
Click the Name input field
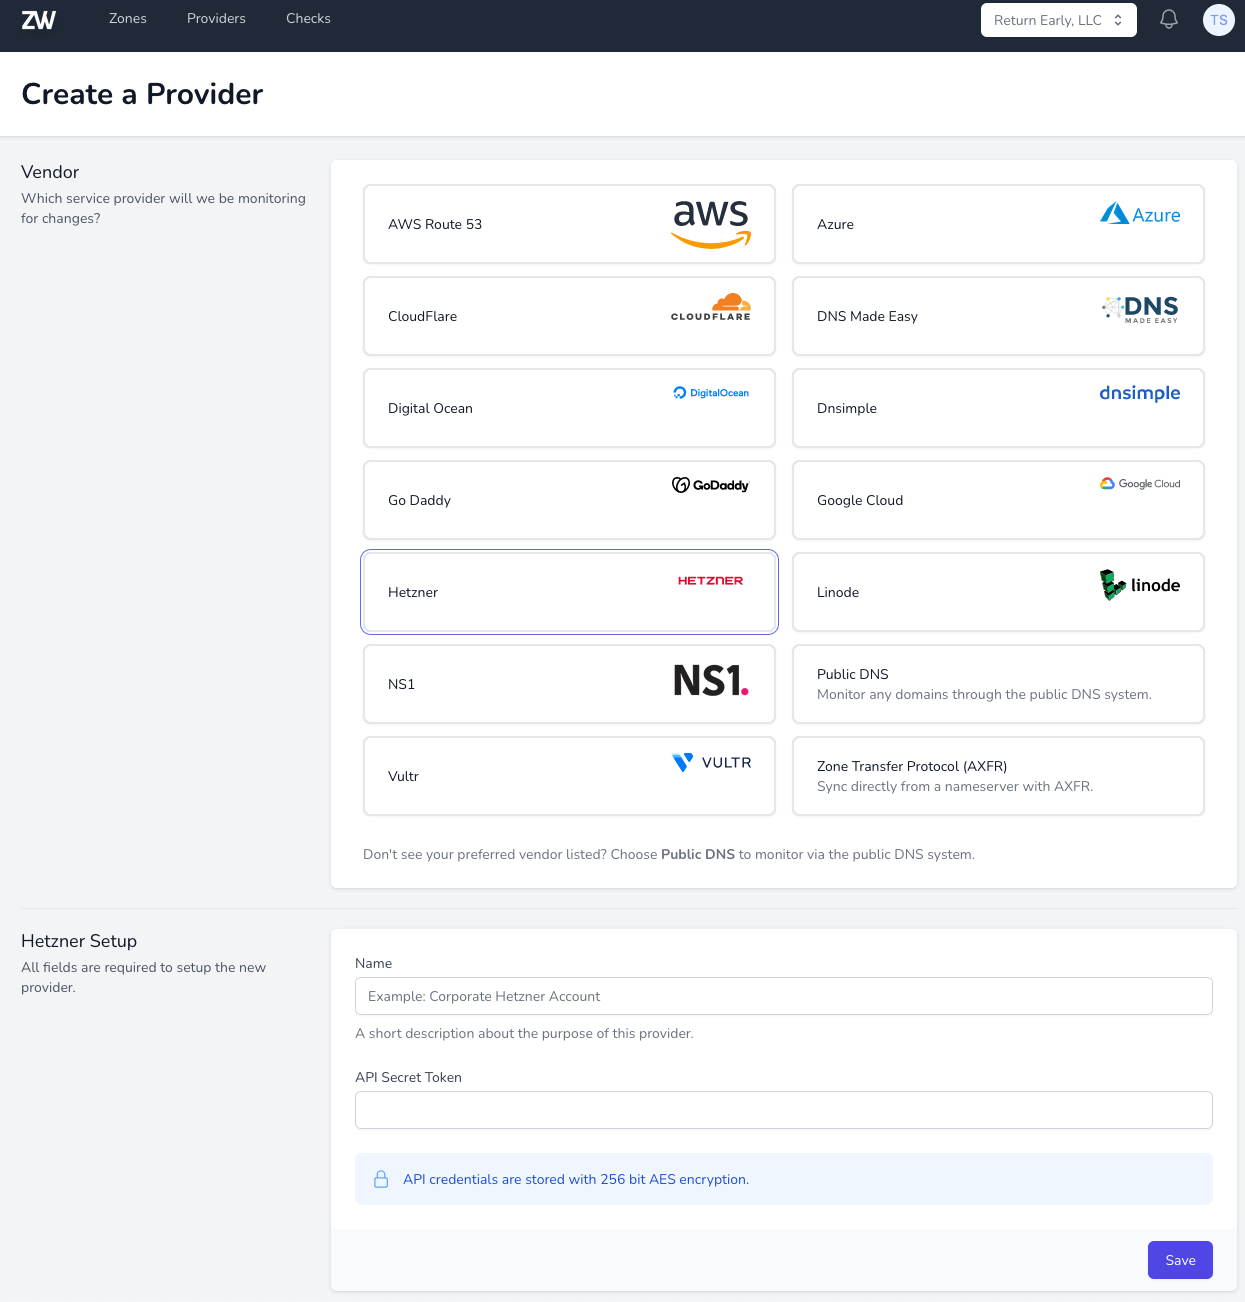(x=783, y=996)
